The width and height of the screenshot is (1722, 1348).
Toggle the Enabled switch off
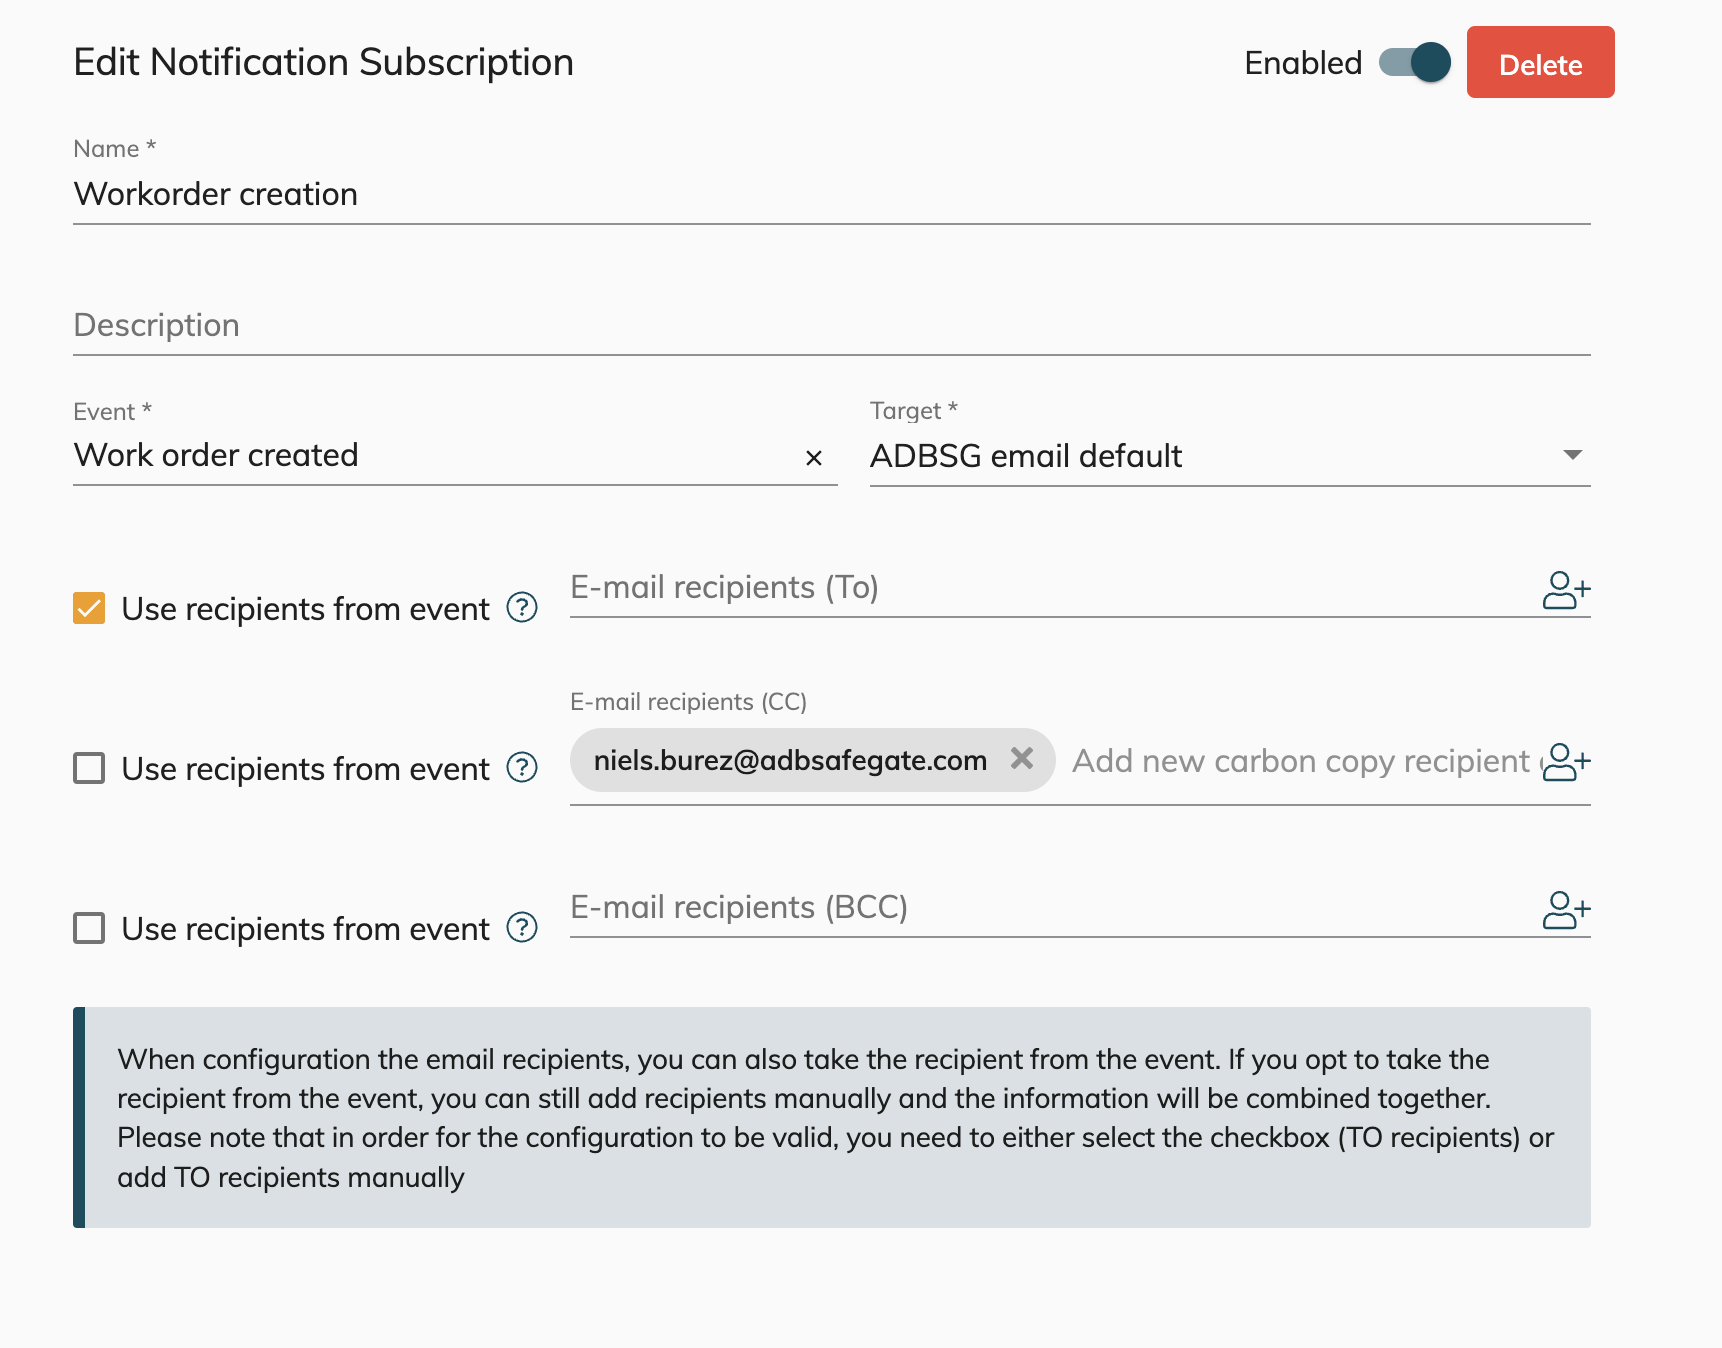(1414, 63)
